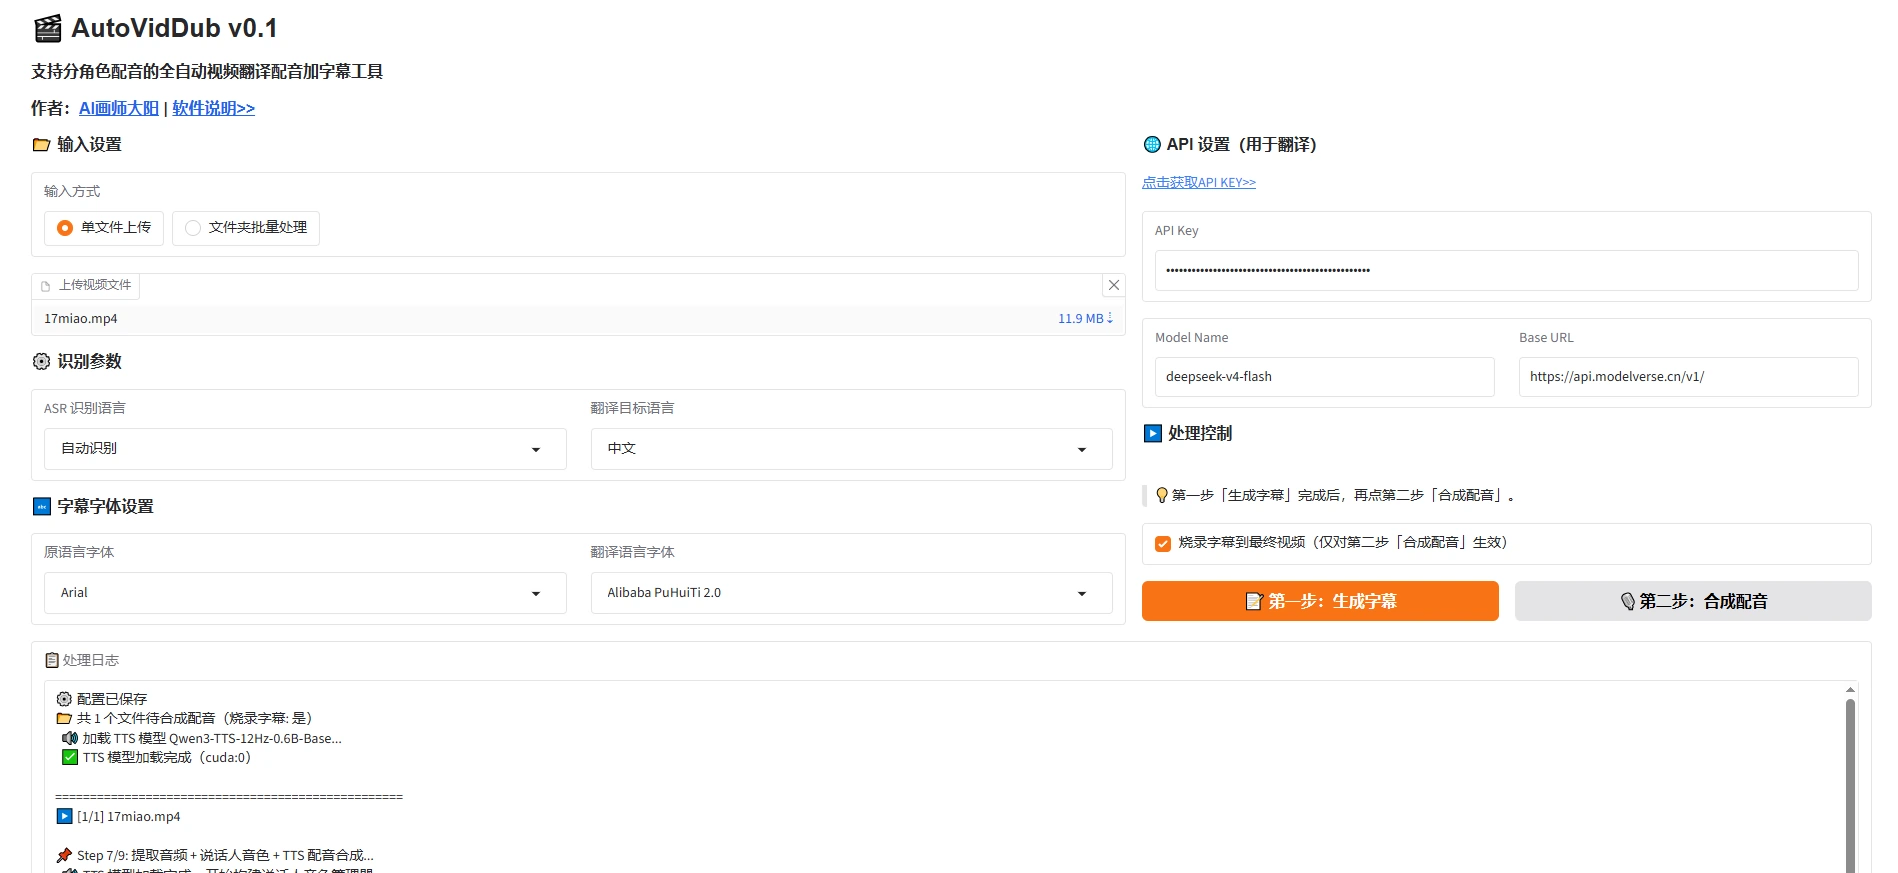
Task: Click the Base URL input field
Action: 1688,377
